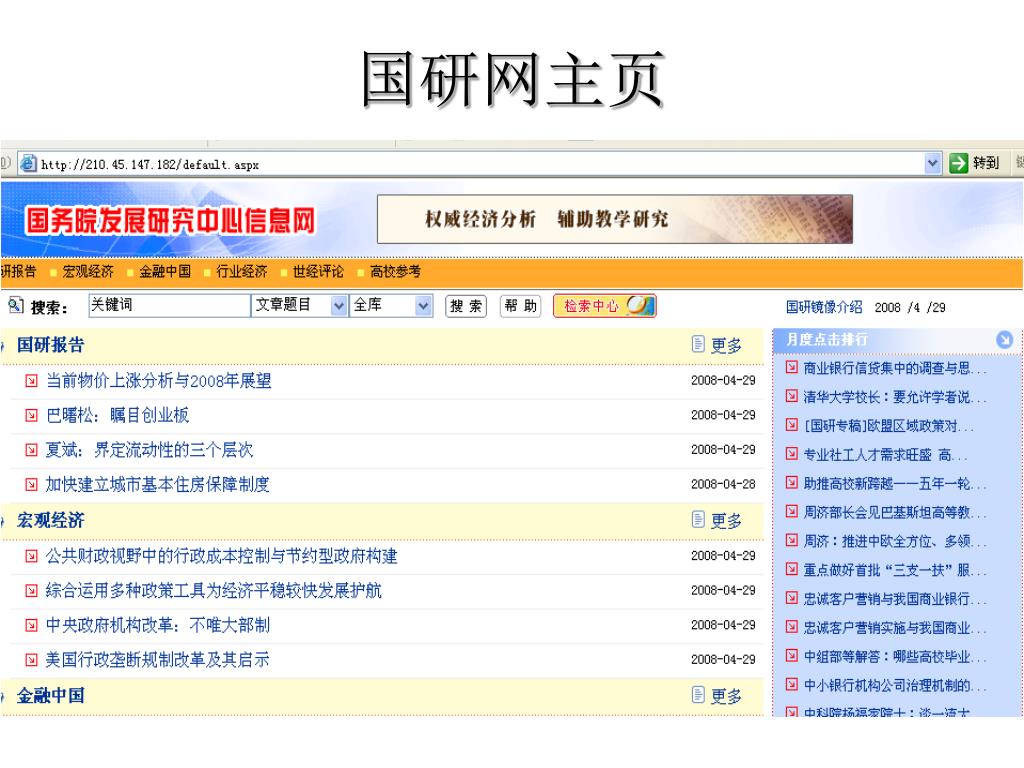Click the 金融中国 section heading
Screen dimensions: 1024x768
pos(50,696)
